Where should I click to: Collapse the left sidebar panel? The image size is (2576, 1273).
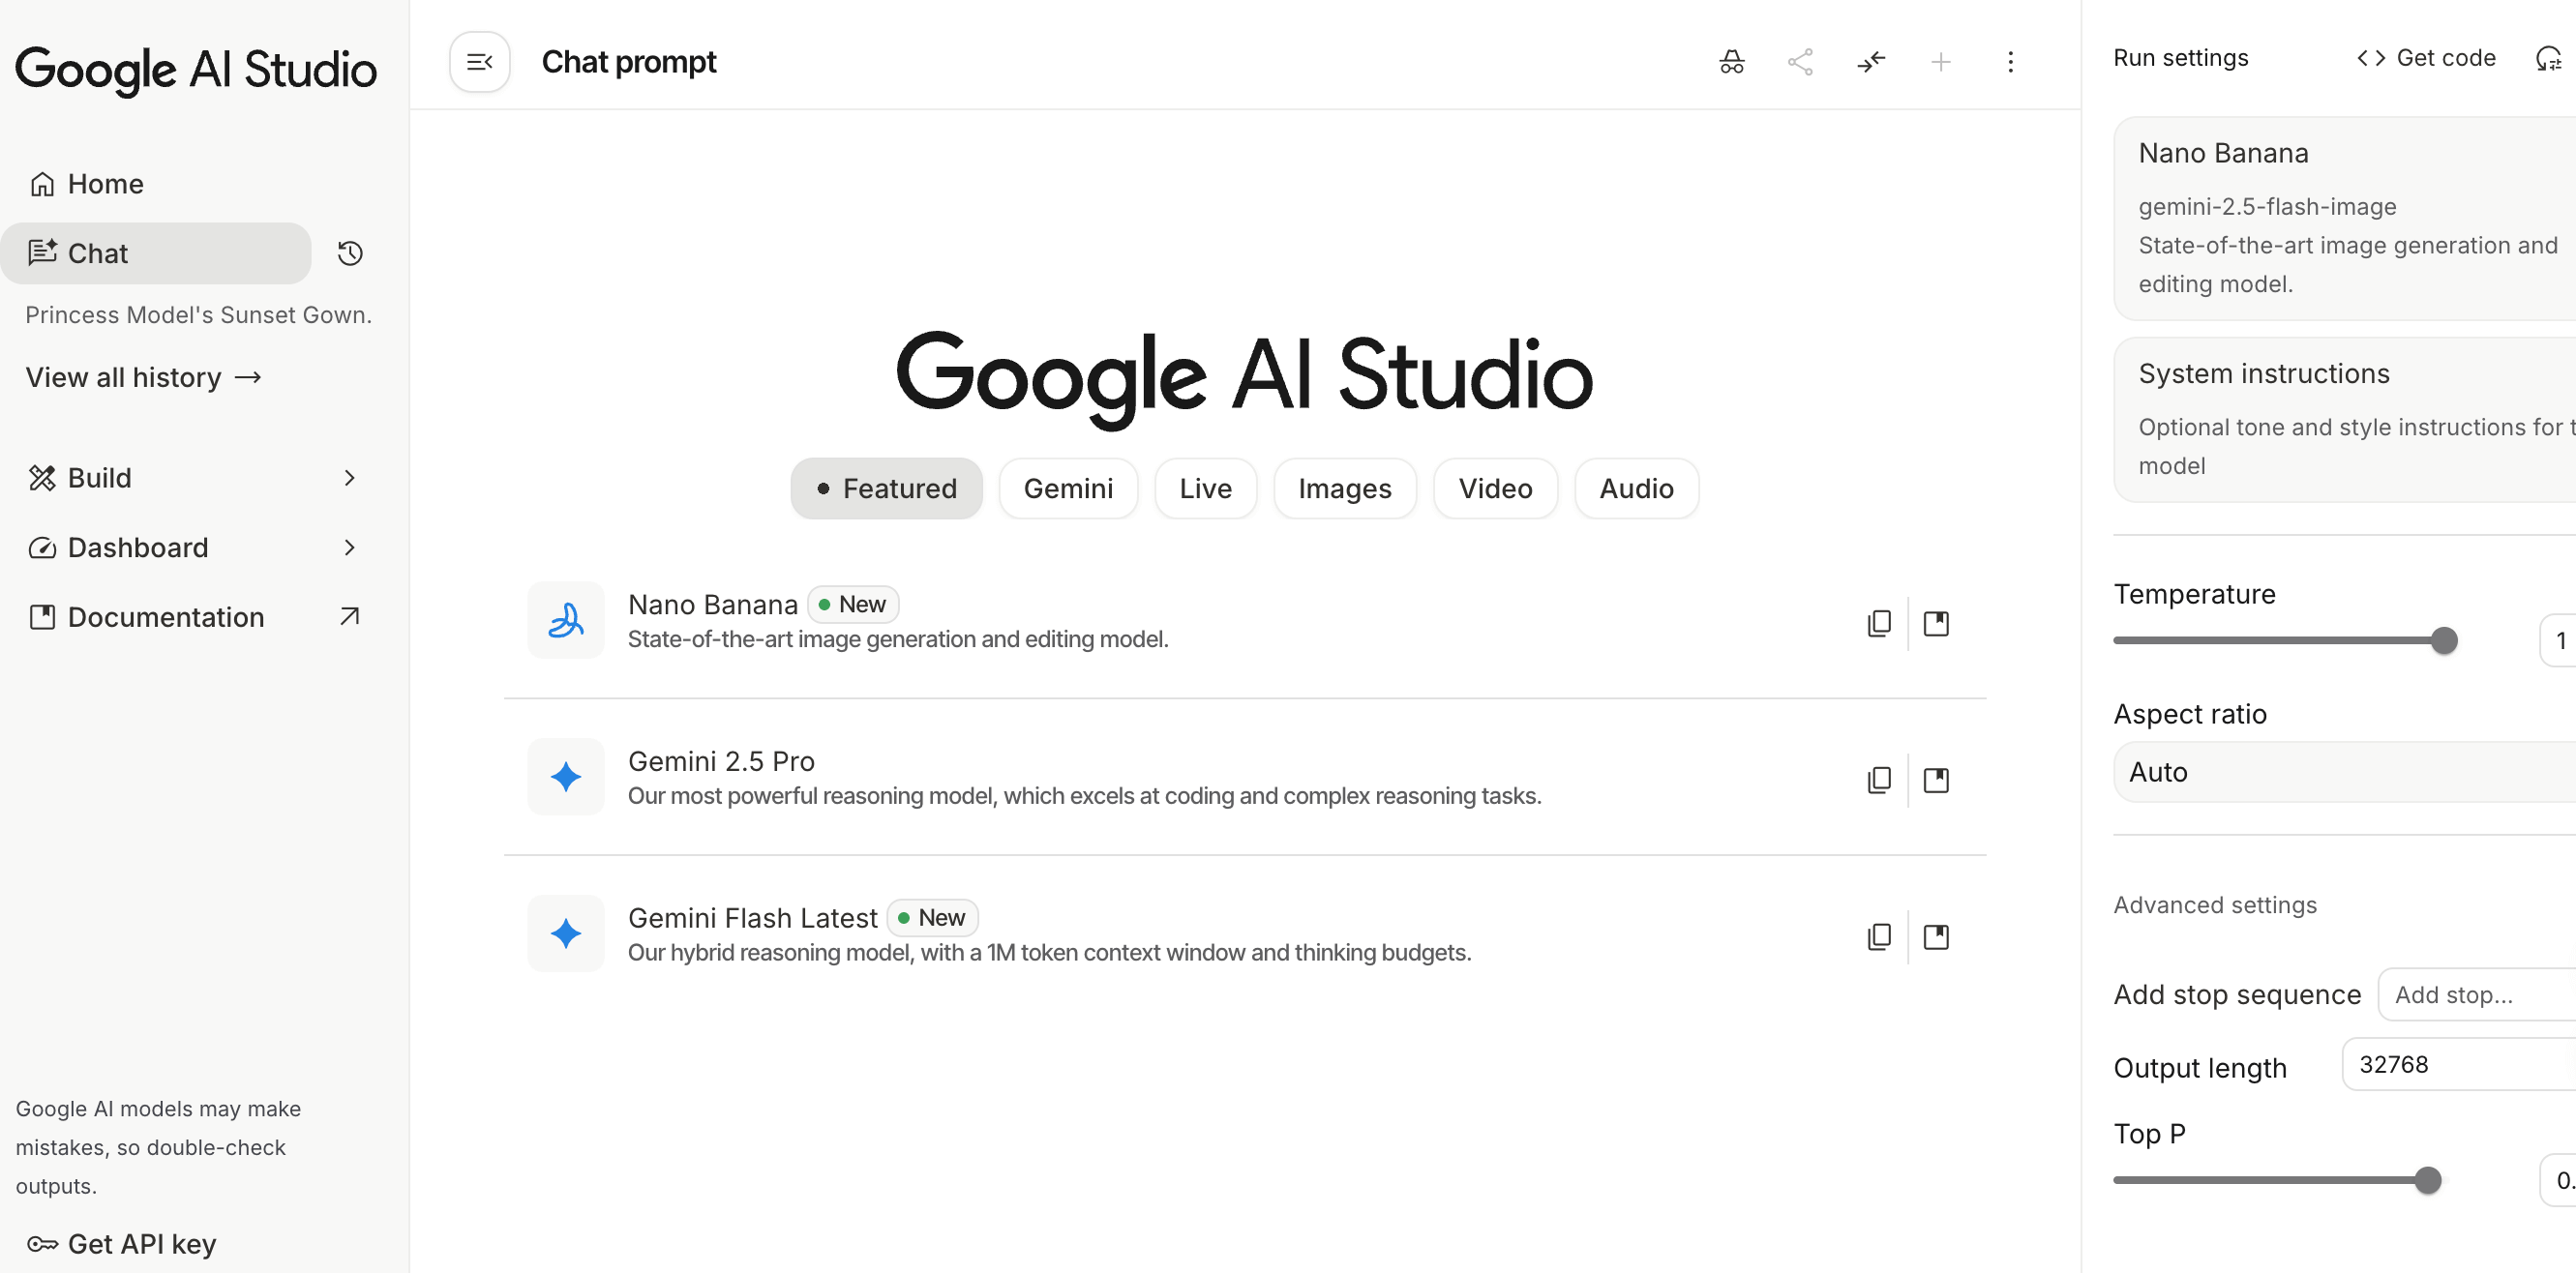point(479,61)
